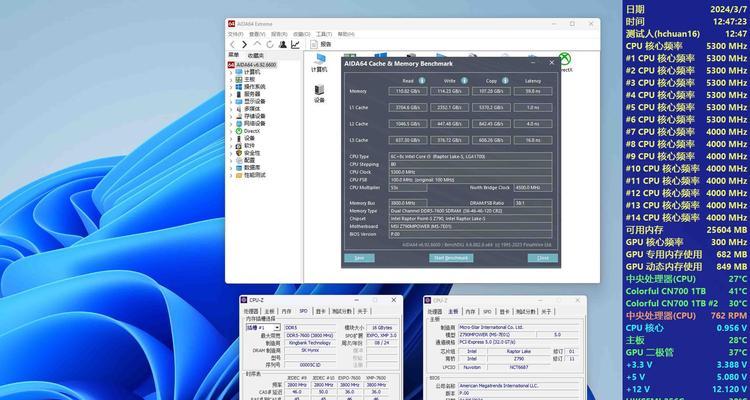The height and width of the screenshot is (400, 750).
Task: Click the info icon beside Copy column
Action: coord(505,81)
